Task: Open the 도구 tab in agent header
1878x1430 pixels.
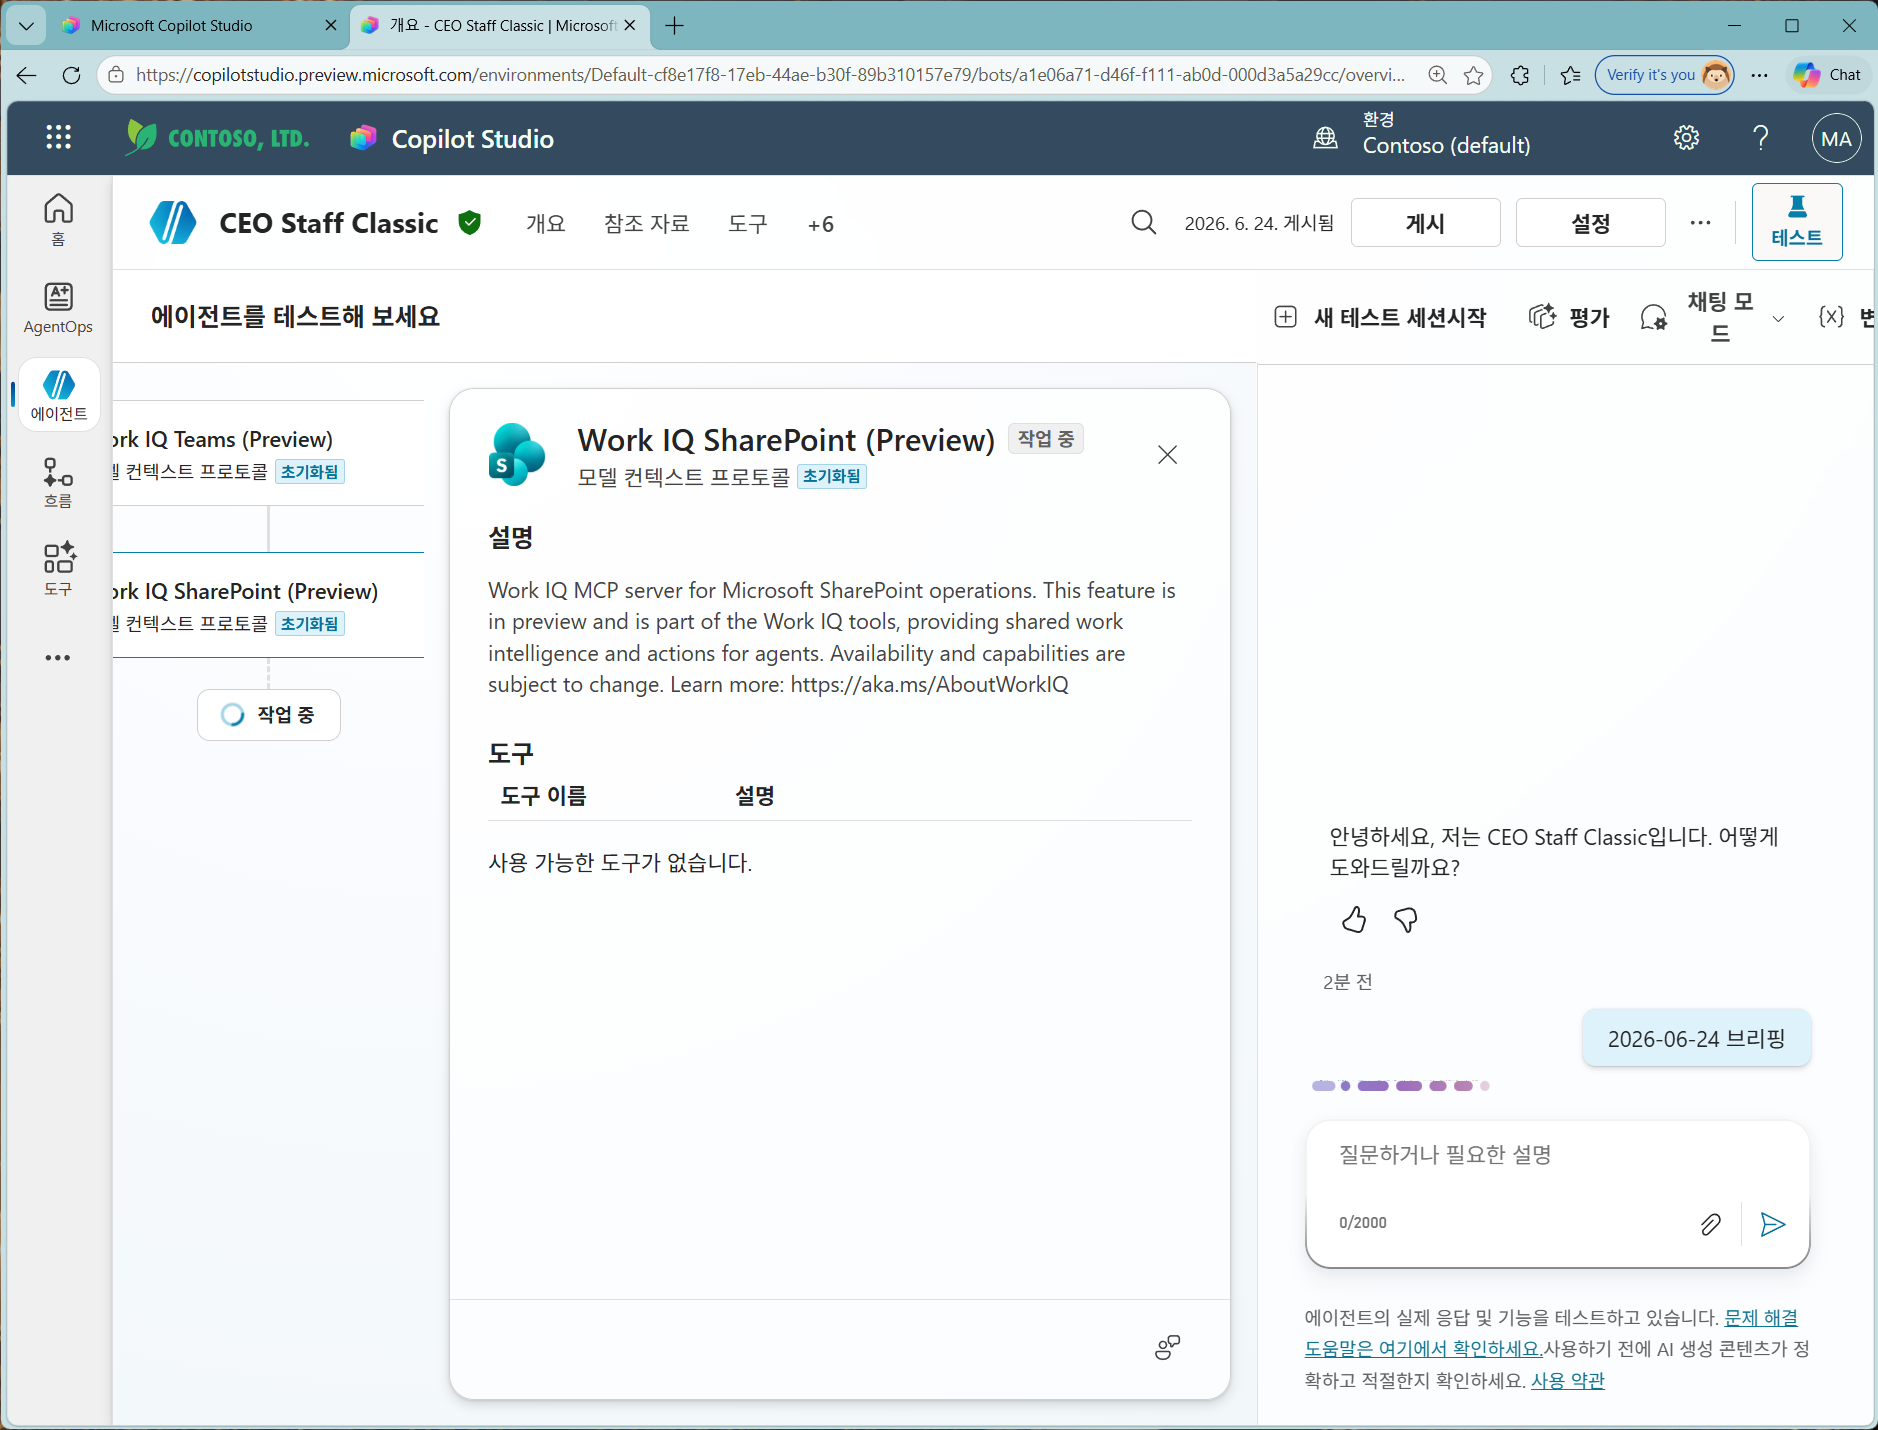Action: [748, 223]
